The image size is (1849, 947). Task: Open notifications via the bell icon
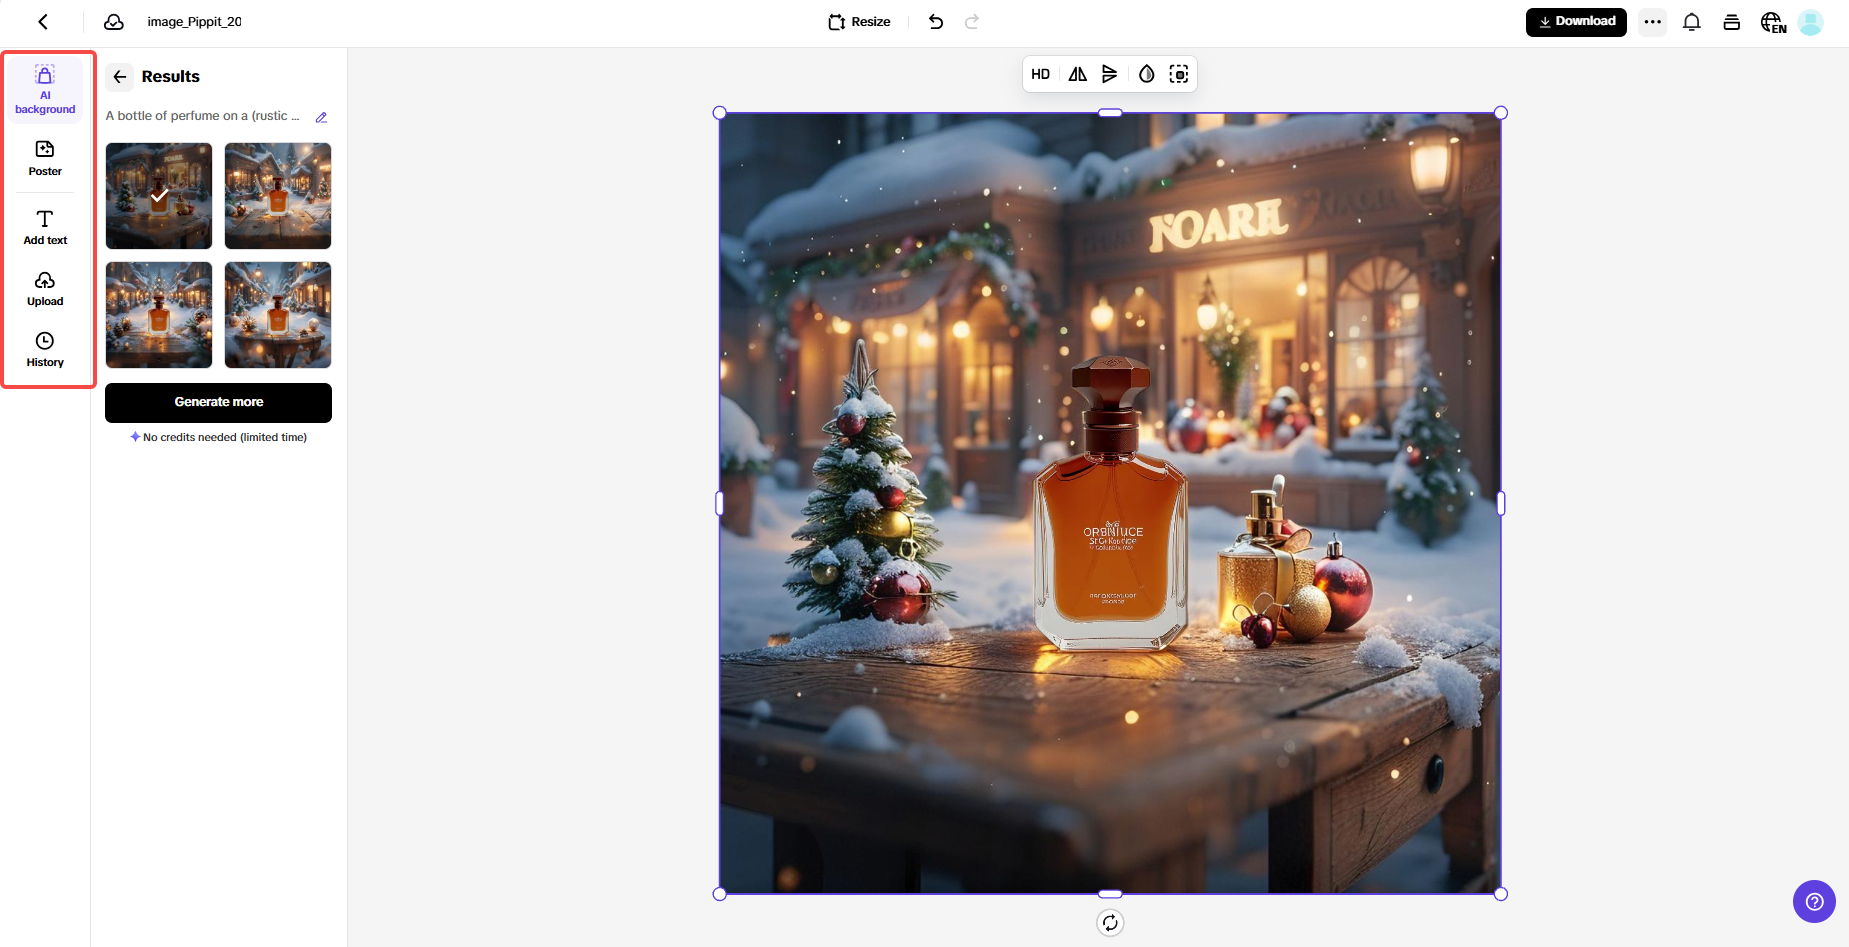tap(1692, 21)
